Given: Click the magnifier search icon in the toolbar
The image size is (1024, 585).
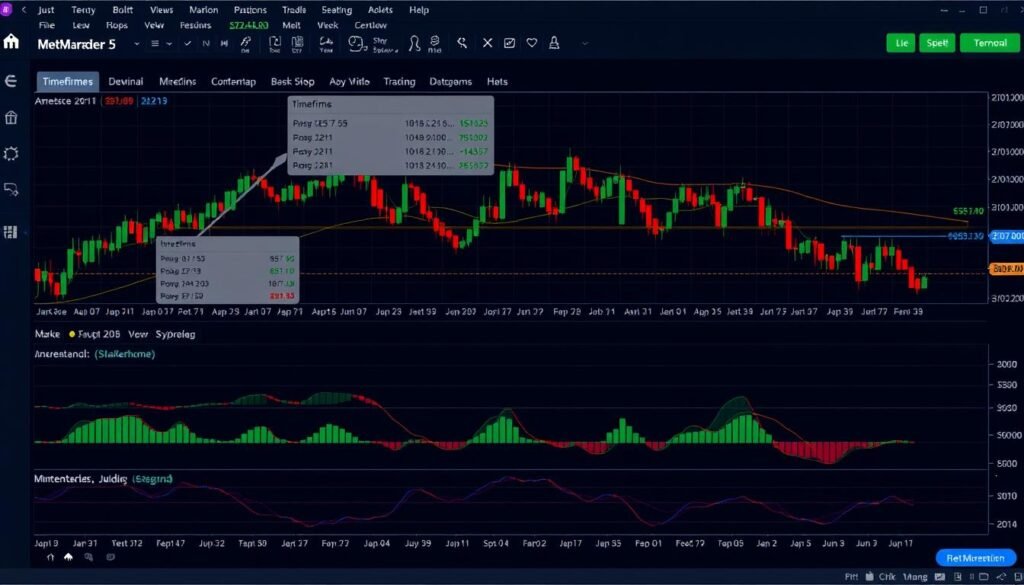Looking at the screenshot, I should click(x=462, y=43).
